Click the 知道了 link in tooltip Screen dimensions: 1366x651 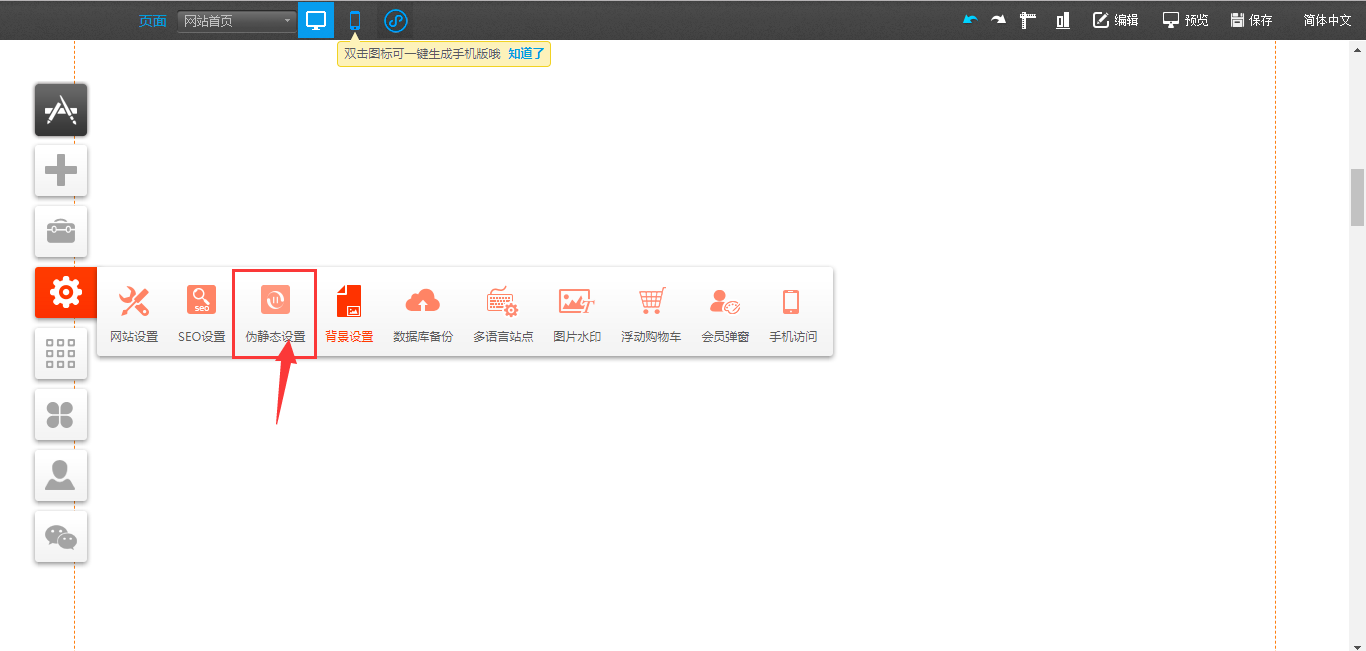pos(526,54)
